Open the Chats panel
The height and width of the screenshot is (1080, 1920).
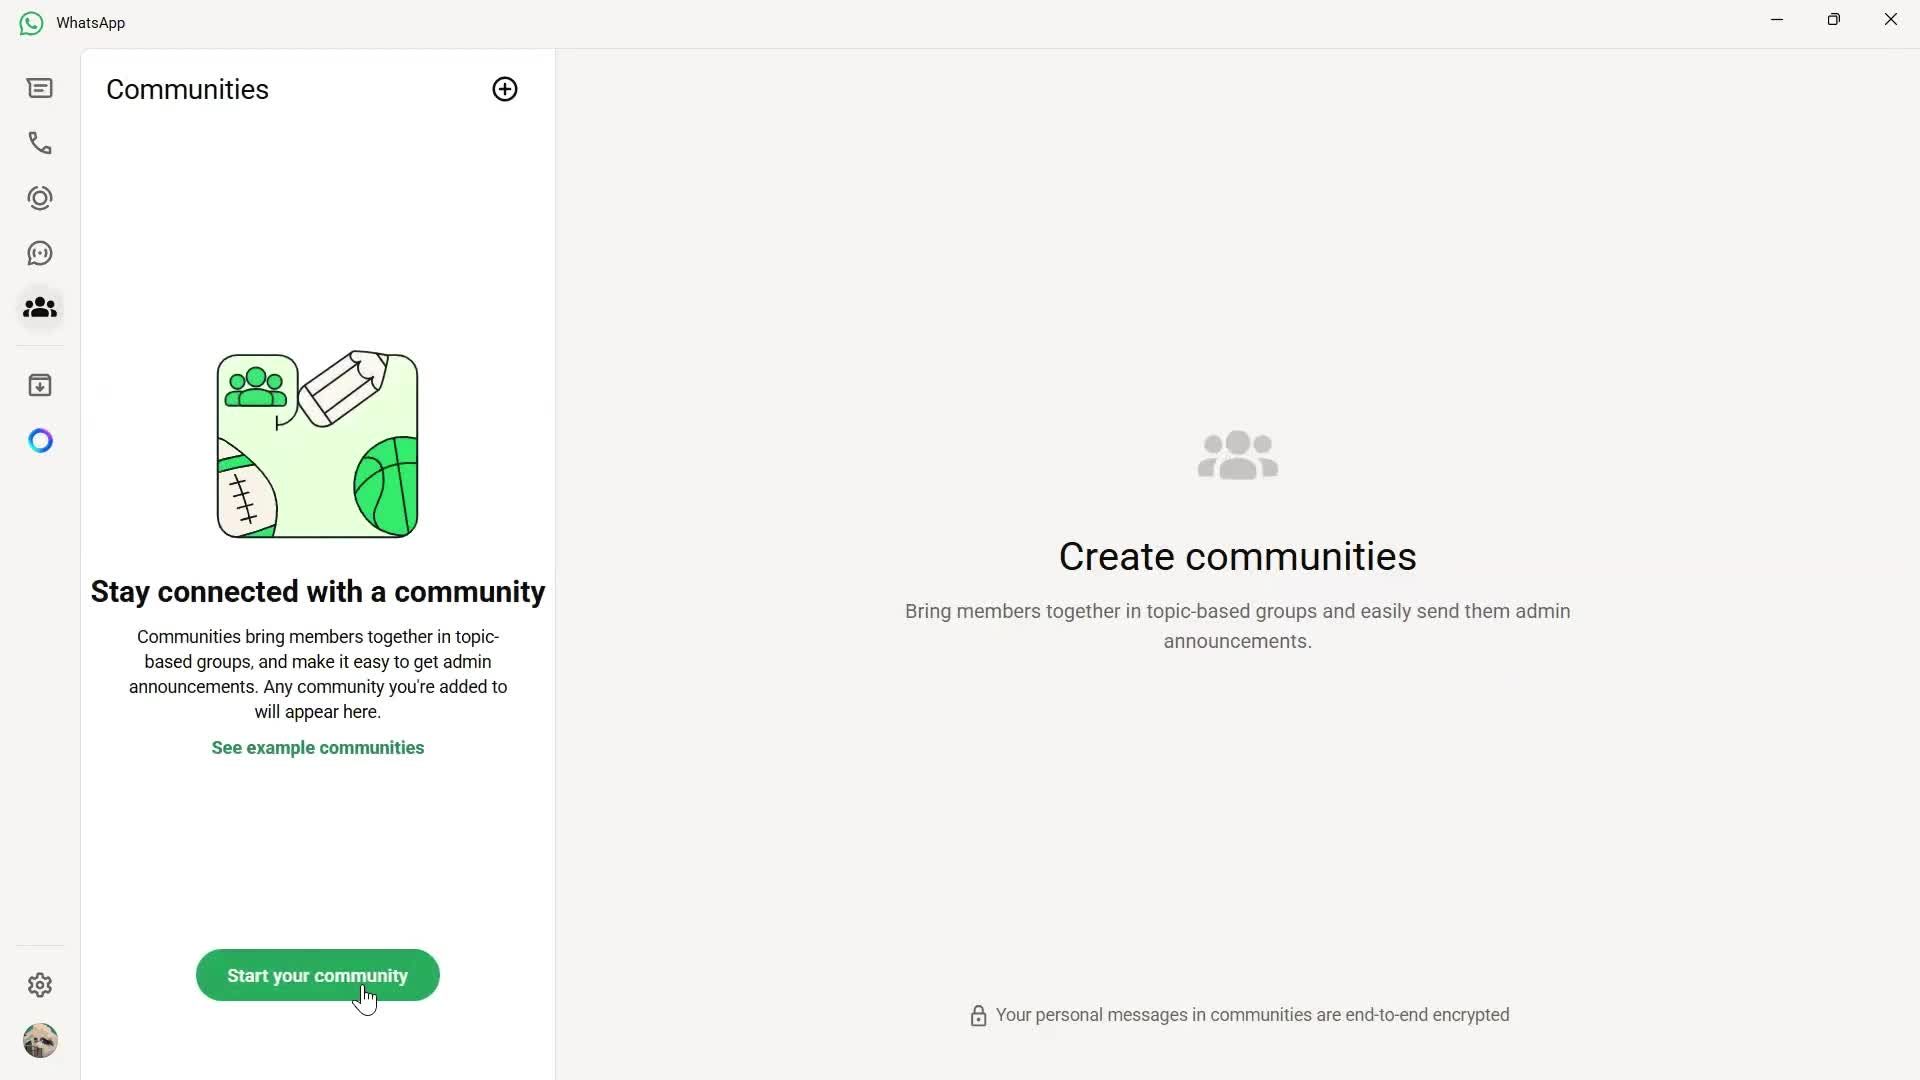pos(40,88)
